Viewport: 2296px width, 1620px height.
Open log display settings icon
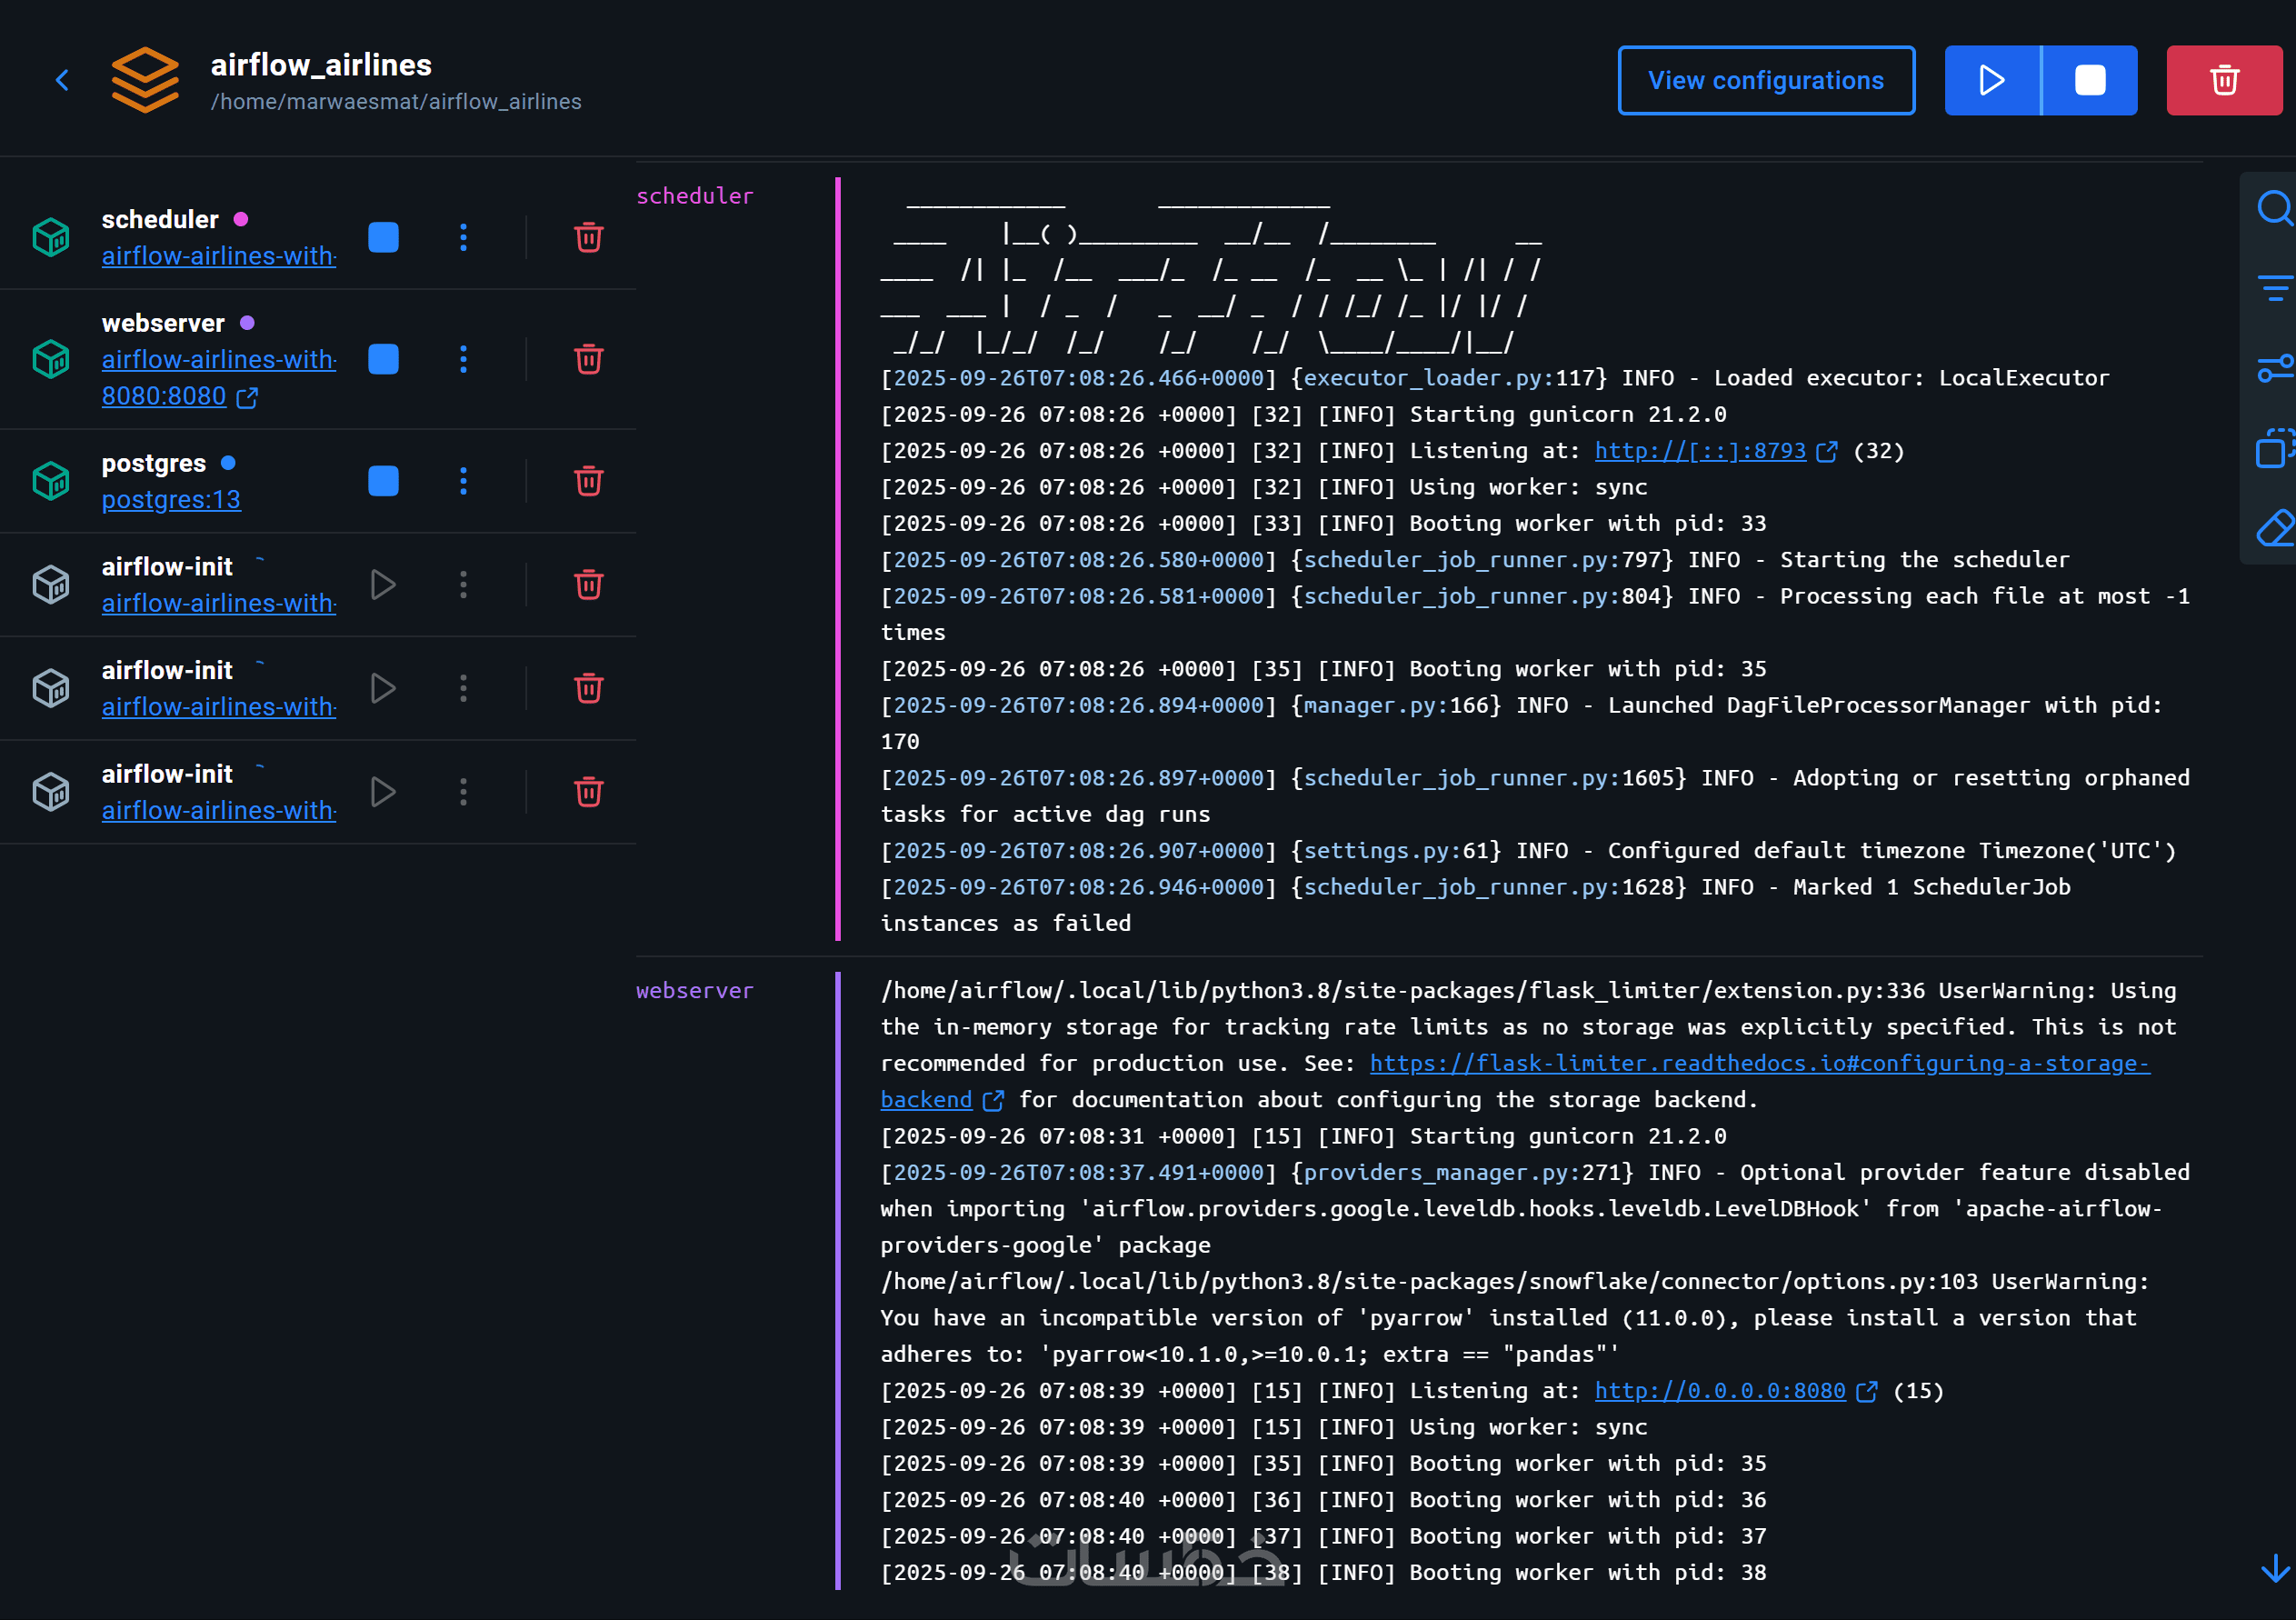2273,369
